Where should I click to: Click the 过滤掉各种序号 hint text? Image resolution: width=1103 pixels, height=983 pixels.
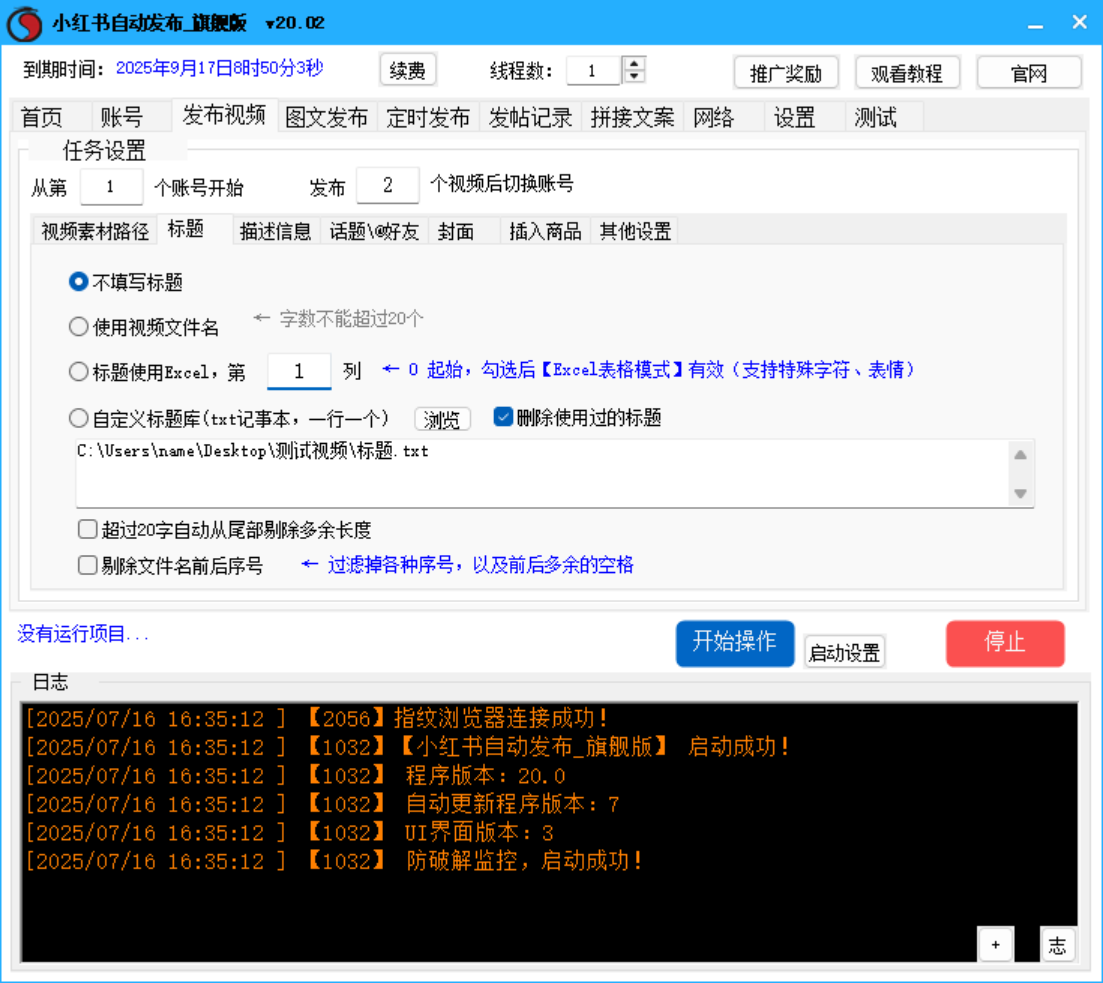click(468, 564)
